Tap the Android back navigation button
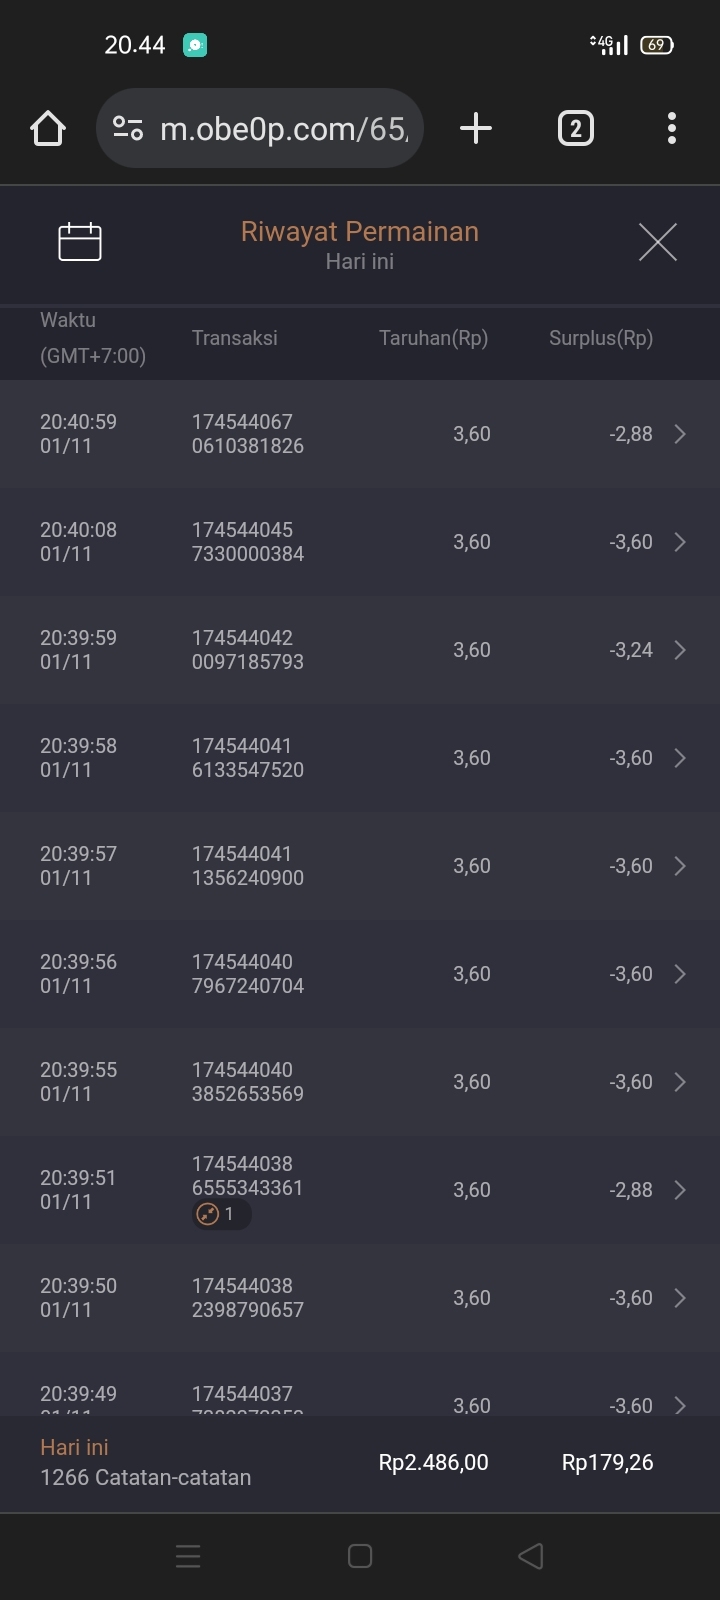 [530, 1556]
